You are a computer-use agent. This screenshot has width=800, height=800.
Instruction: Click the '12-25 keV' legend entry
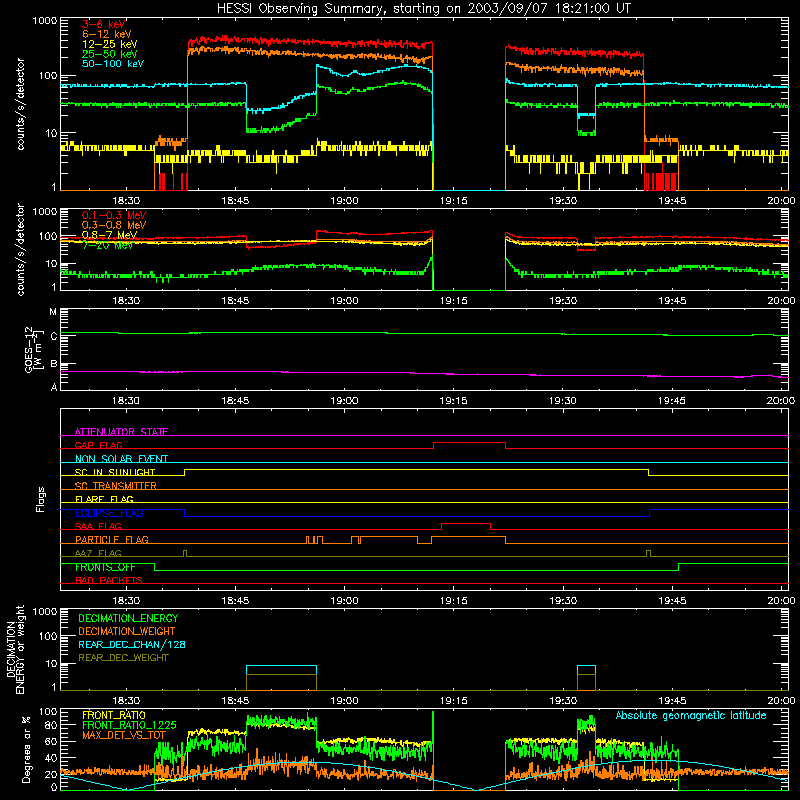click(x=110, y=44)
